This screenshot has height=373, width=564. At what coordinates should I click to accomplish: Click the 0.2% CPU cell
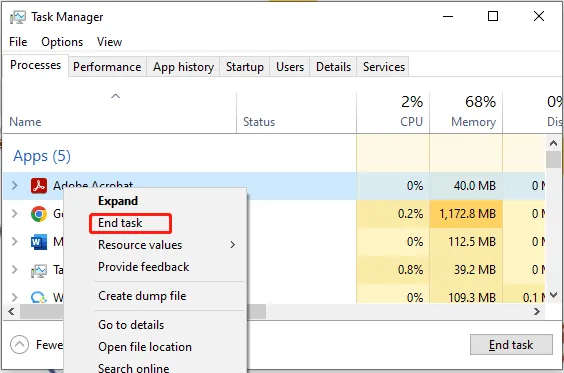393,214
